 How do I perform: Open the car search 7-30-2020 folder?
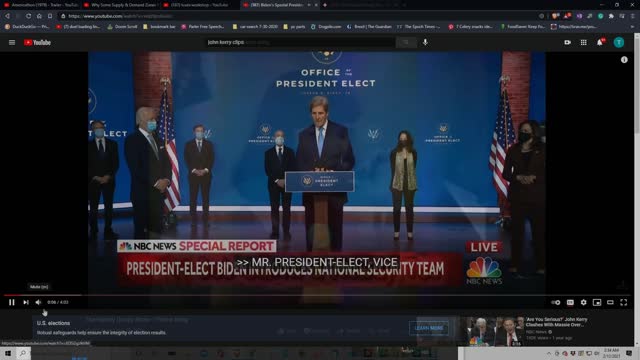click(255, 27)
